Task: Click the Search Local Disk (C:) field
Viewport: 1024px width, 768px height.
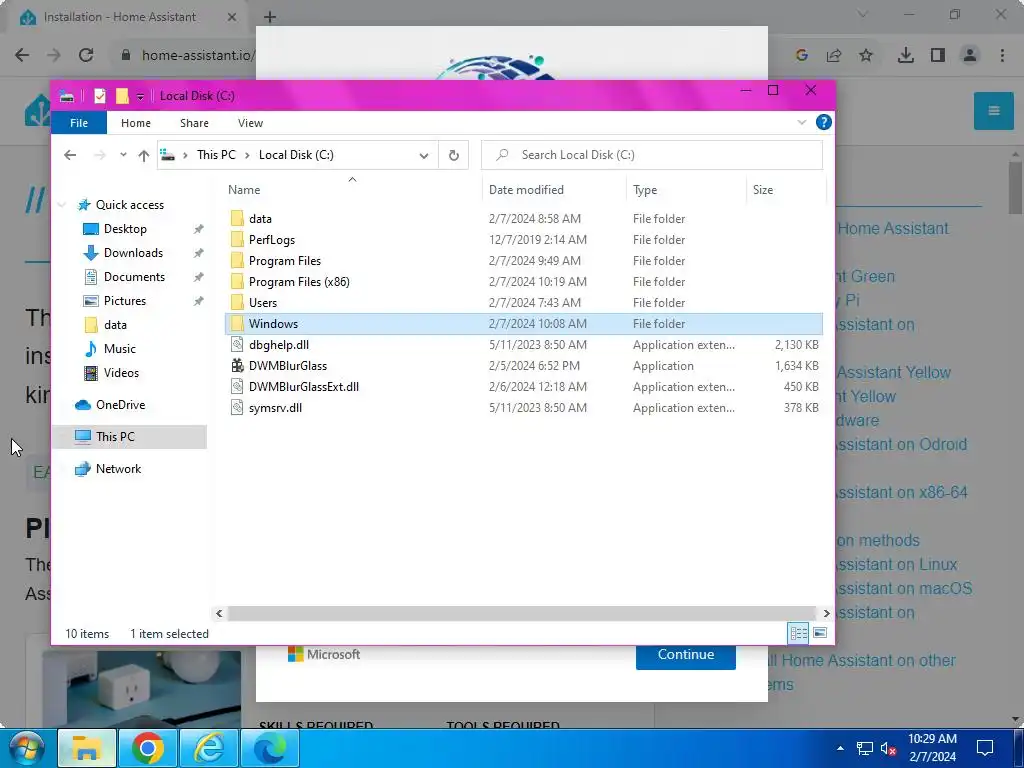Action: pyautogui.click(x=652, y=155)
